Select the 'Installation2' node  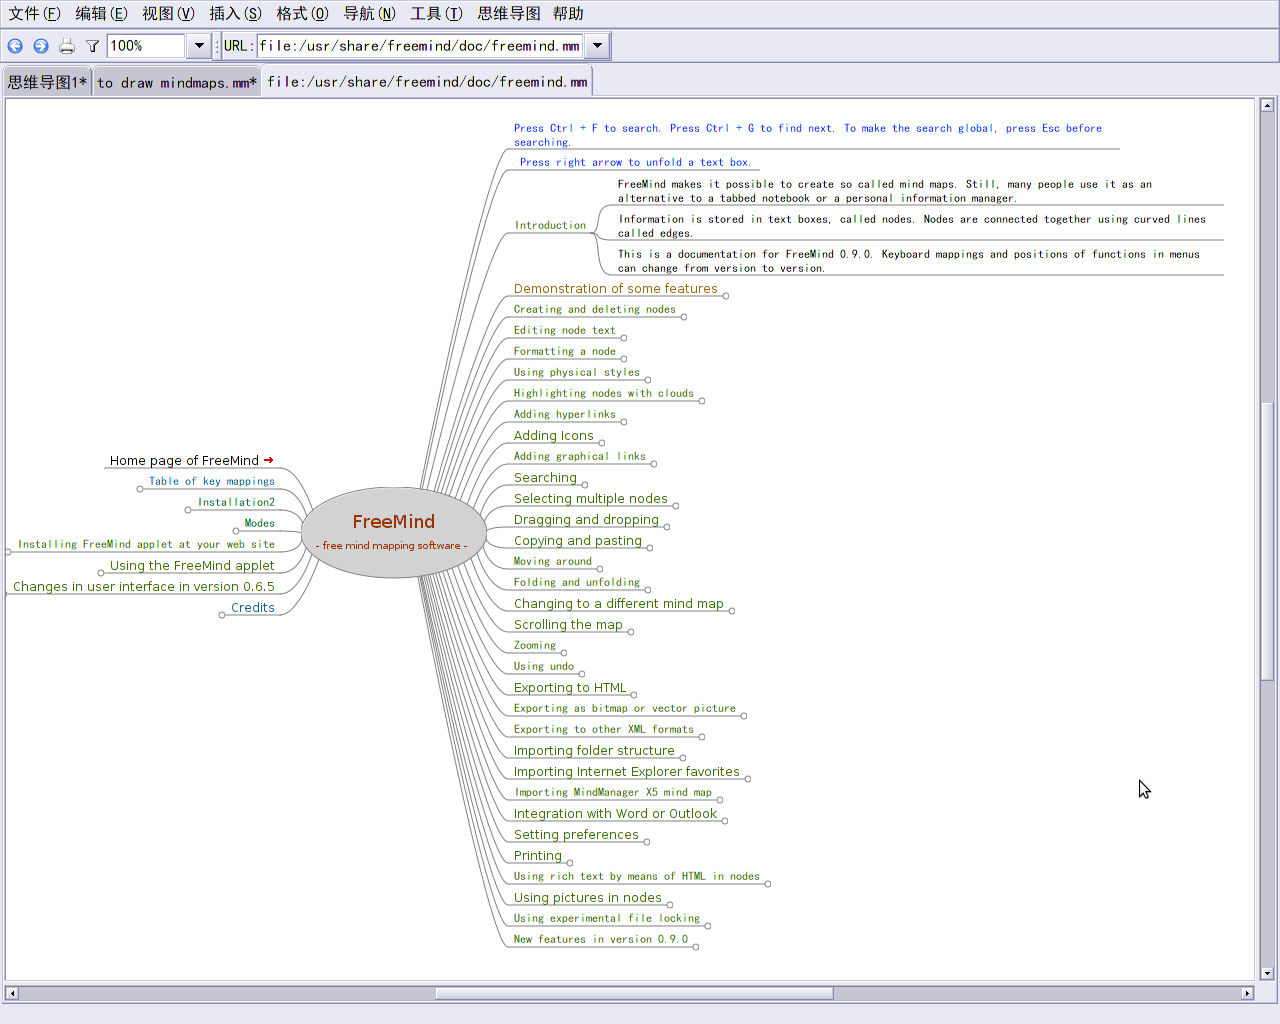[x=236, y=503]
